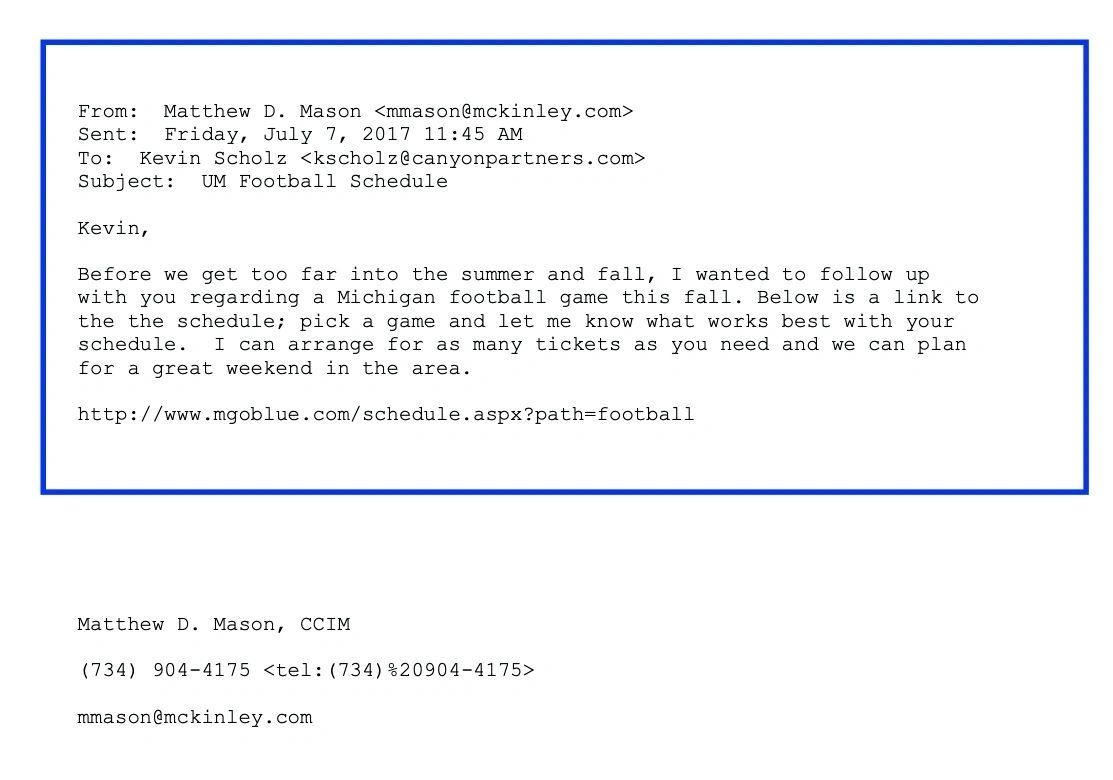The width and height of the screenshot is (1113, 780).
Task: Click mmason@mckinley.com in the signature
Action: [194, 717]
